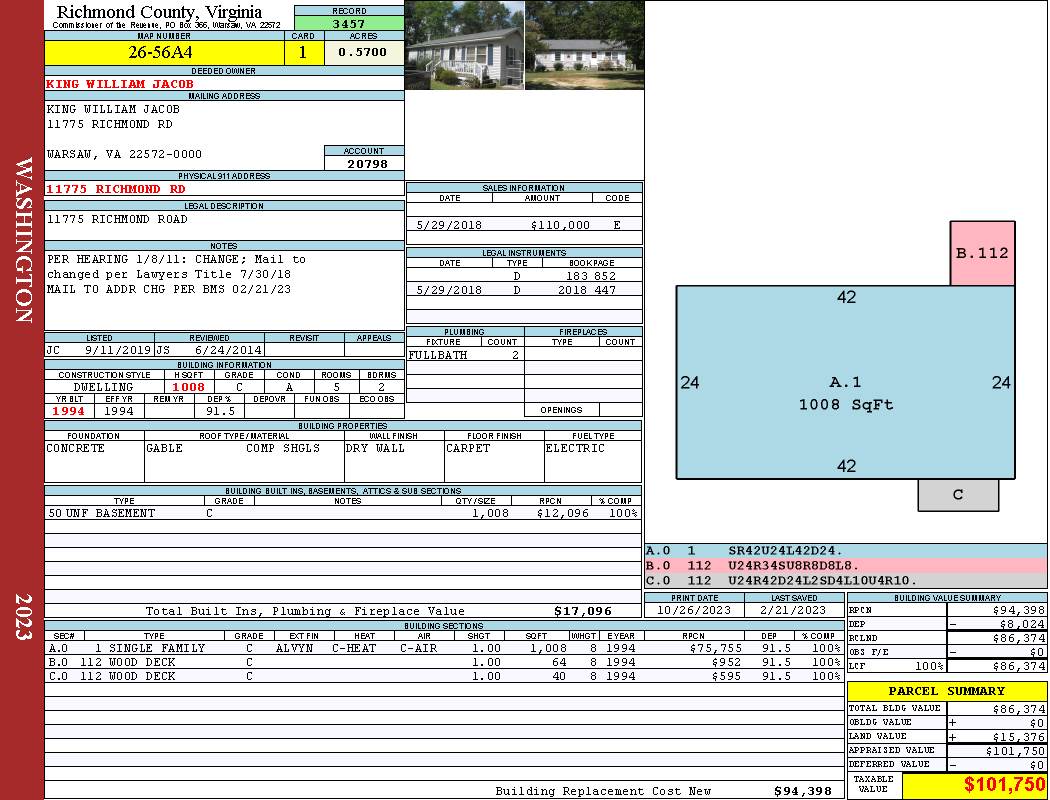Click pink sketch code U24R34SU8R8D8L8
The height and width of the screenshot is (800, 1050).
coord(794,566)
